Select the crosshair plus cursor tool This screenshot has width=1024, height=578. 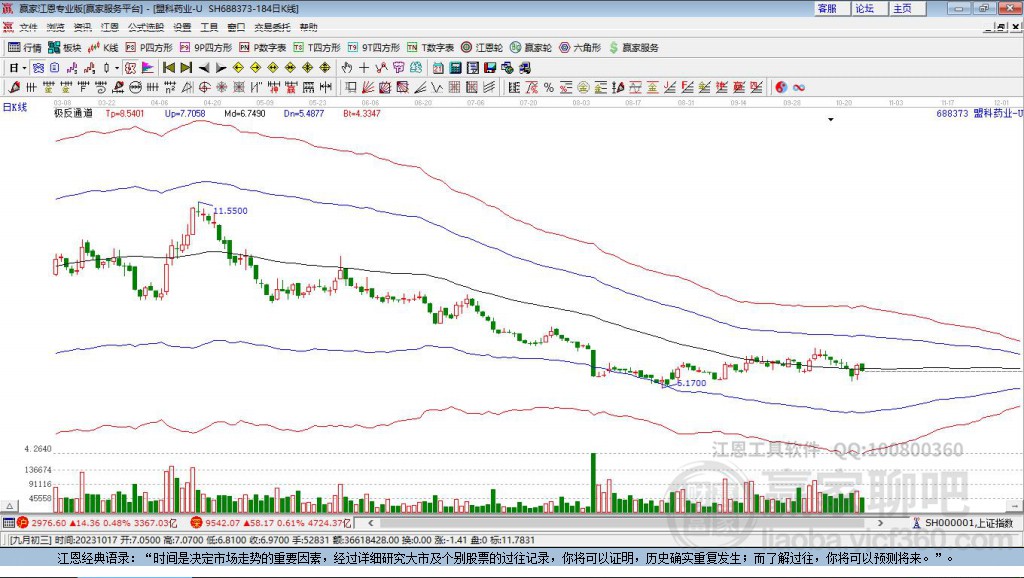point(364,68)
